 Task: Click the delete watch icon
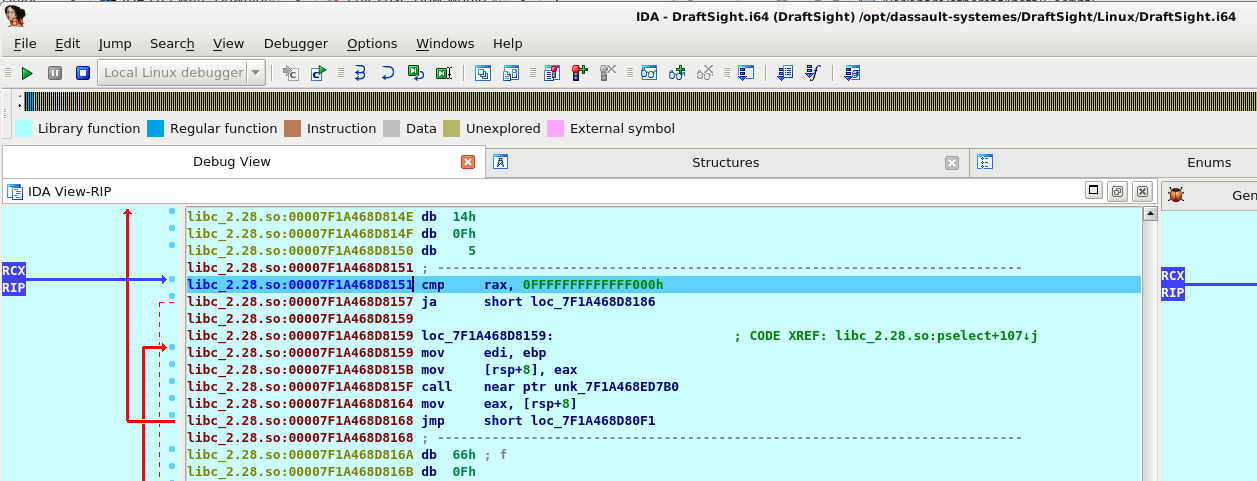[705, 73]
